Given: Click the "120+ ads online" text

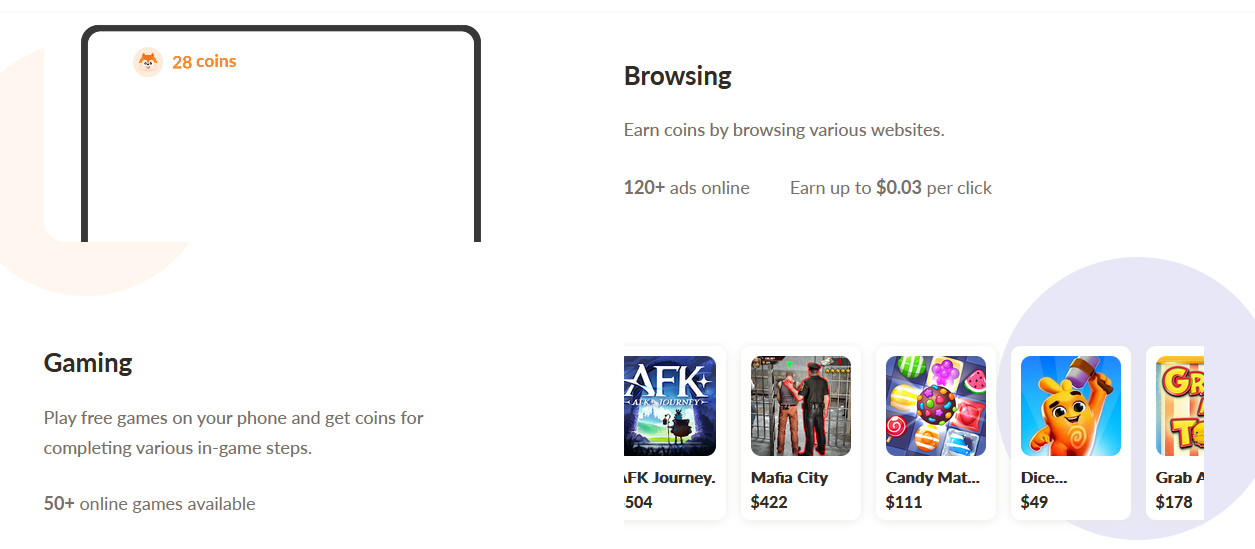Looking at the screenshot, I should (686, 188).
